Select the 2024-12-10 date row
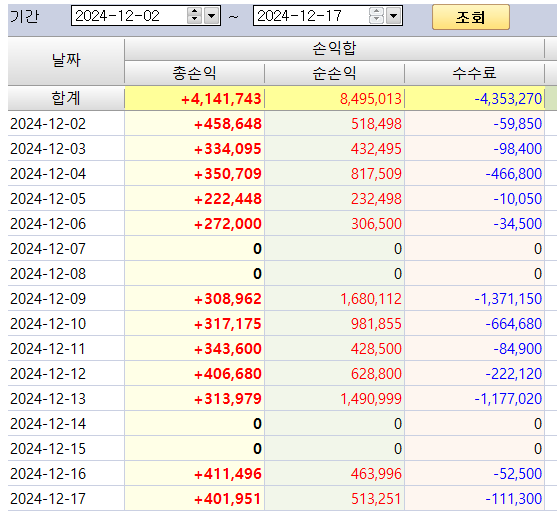The image size is (557, 518). coord(48,324)
